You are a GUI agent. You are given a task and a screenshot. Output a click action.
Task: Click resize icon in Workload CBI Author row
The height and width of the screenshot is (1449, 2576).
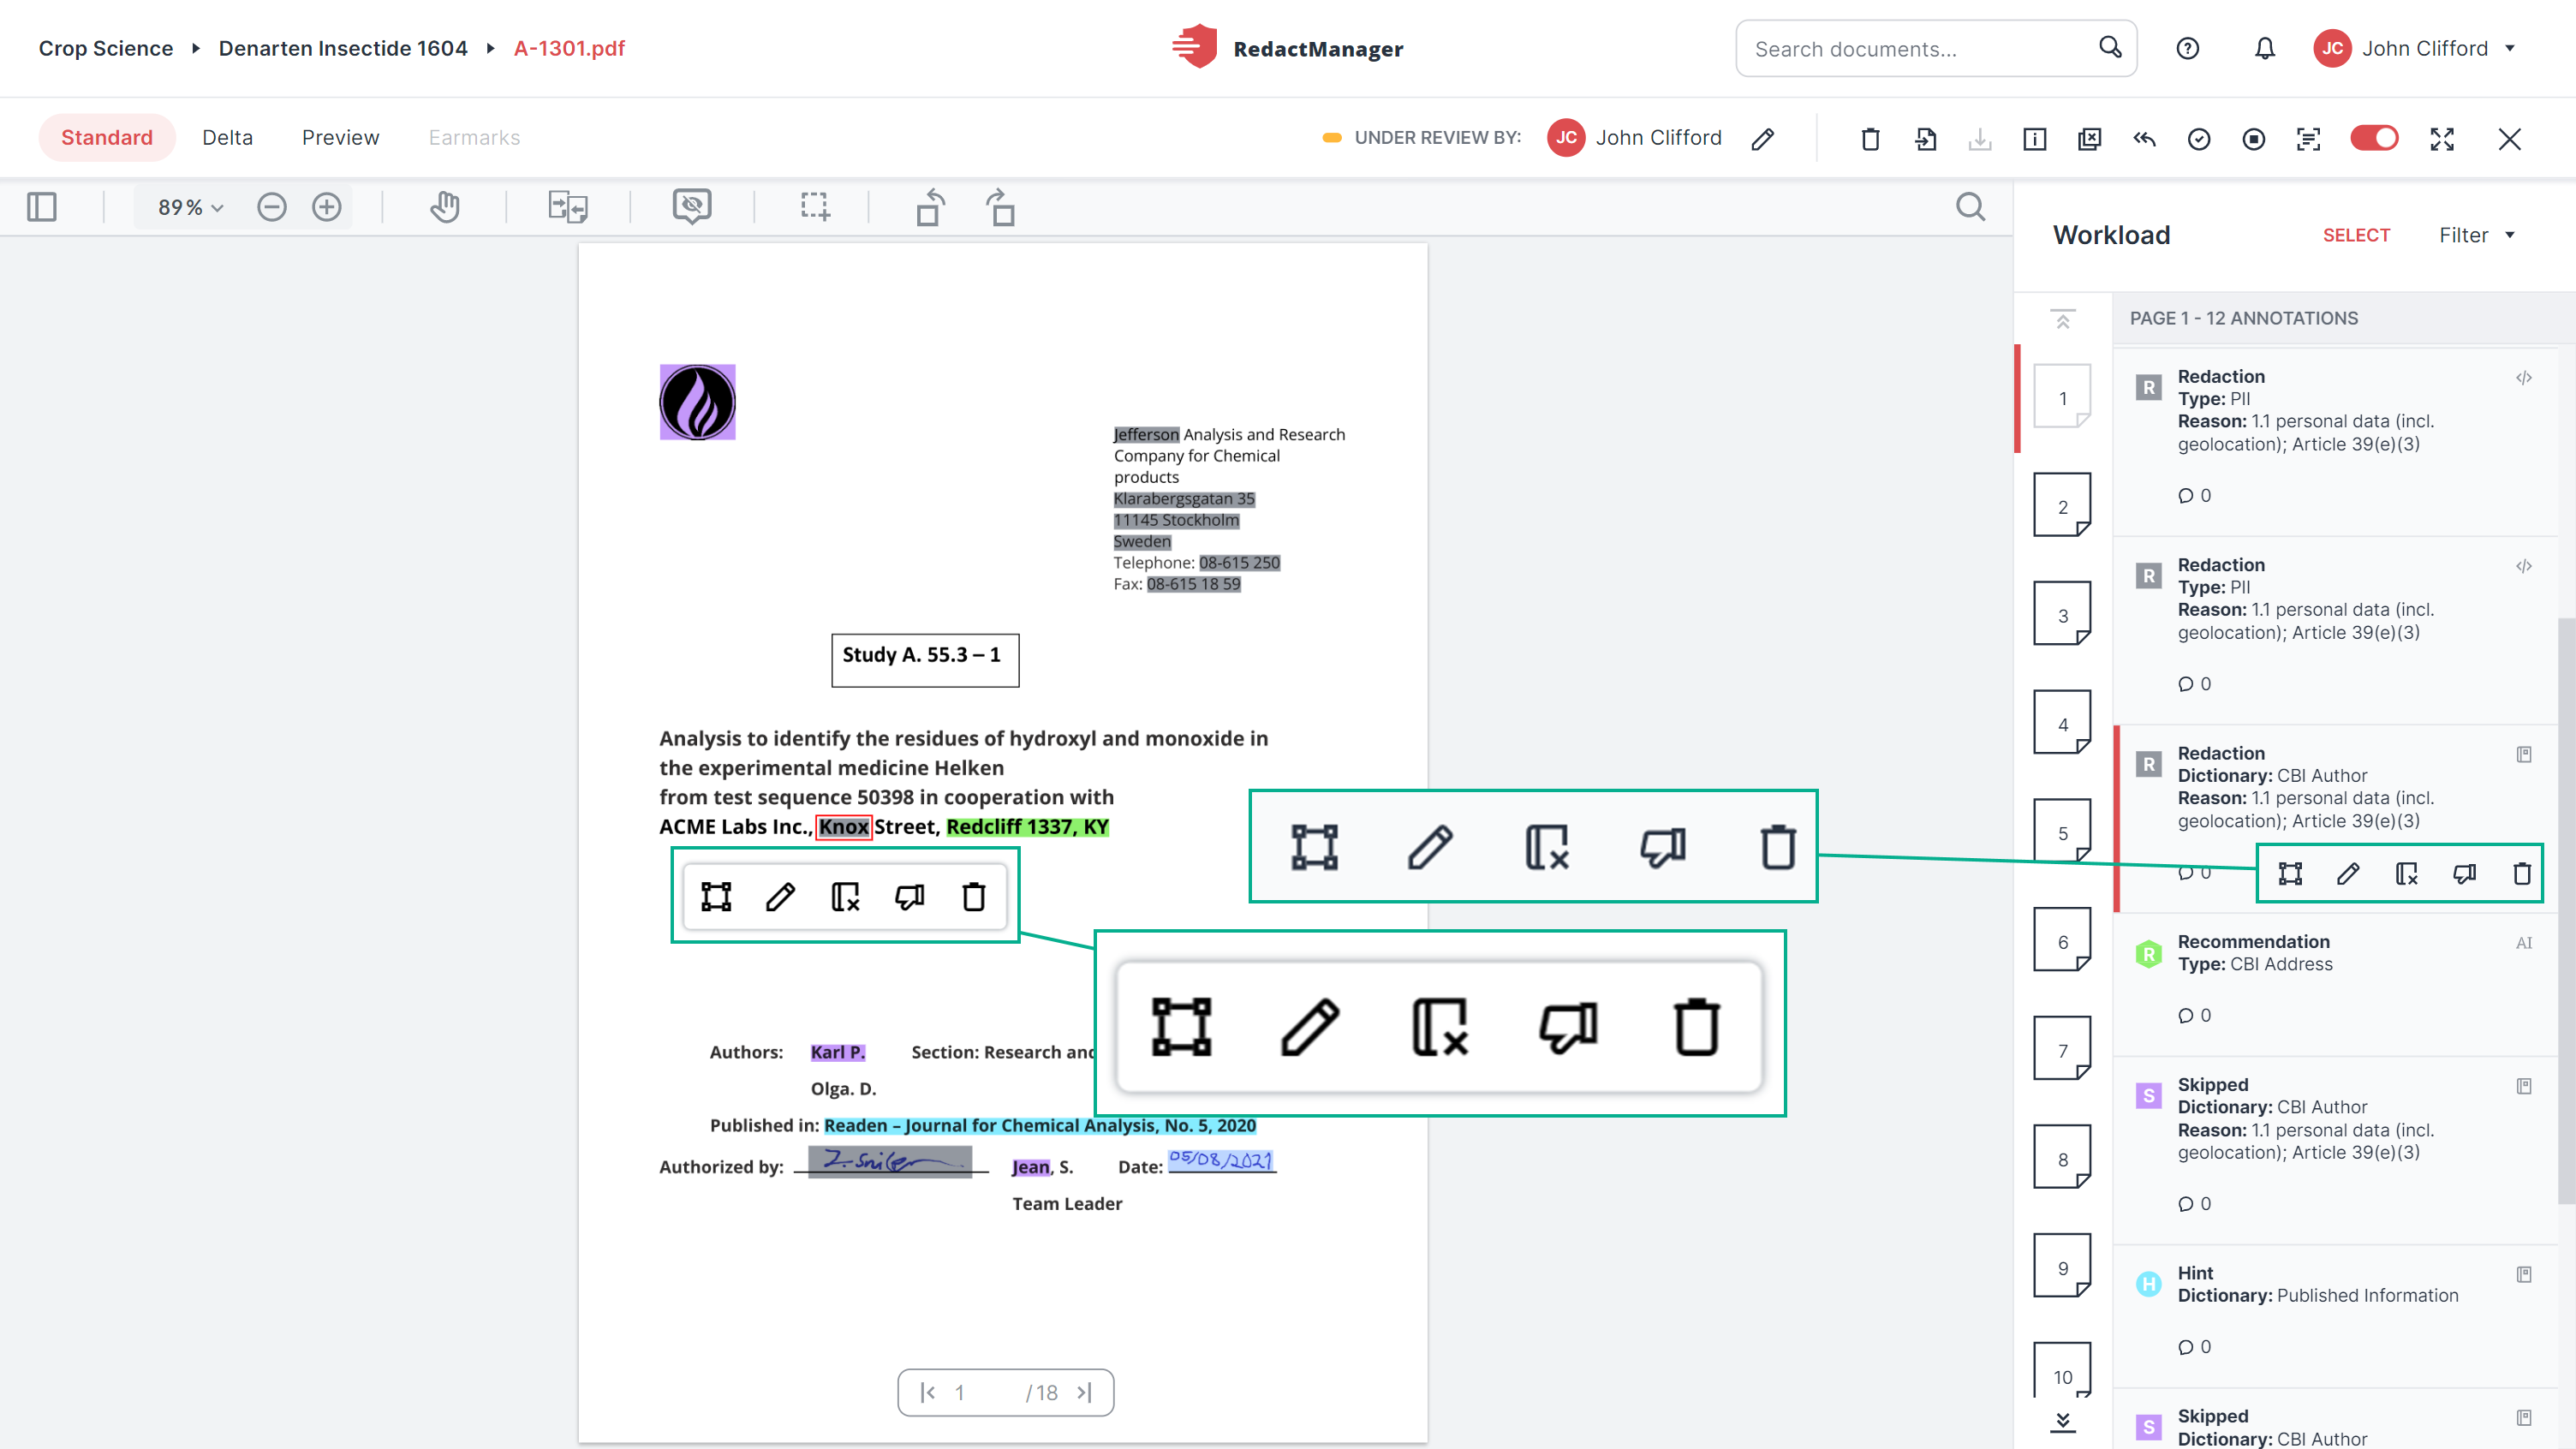pos(2290,874)
